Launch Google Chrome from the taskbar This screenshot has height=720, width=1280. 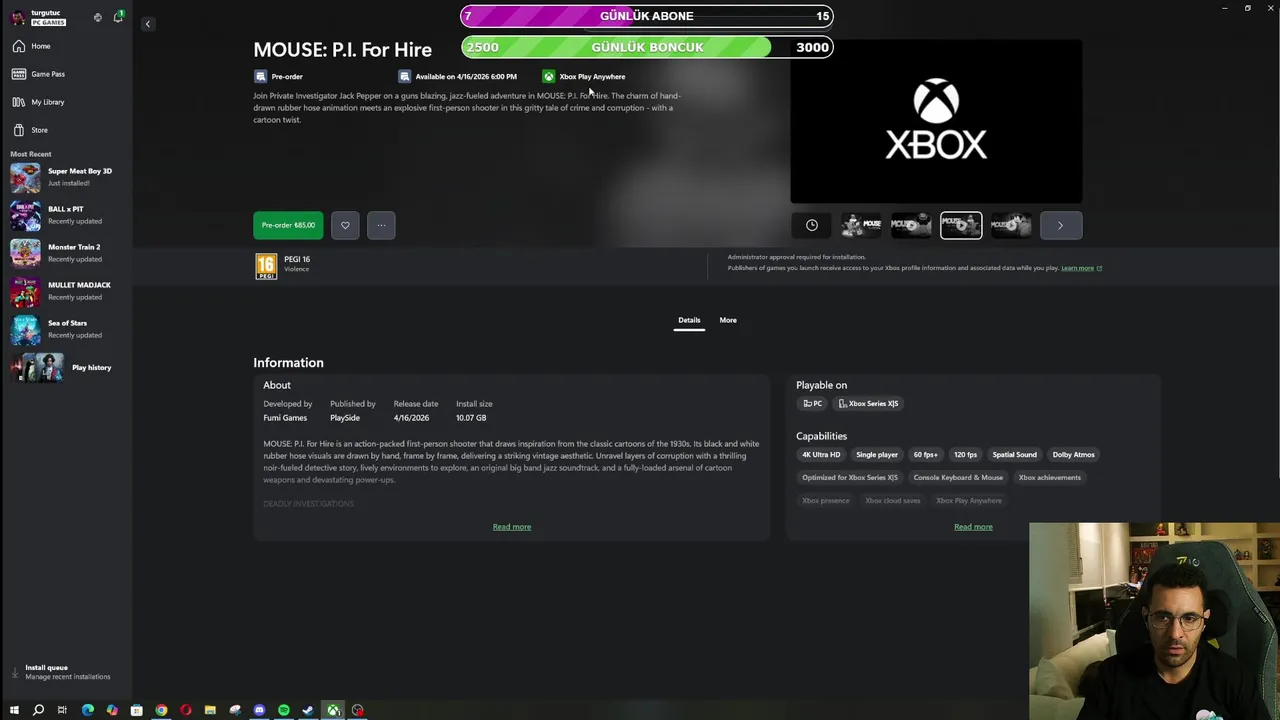(161, 710)
